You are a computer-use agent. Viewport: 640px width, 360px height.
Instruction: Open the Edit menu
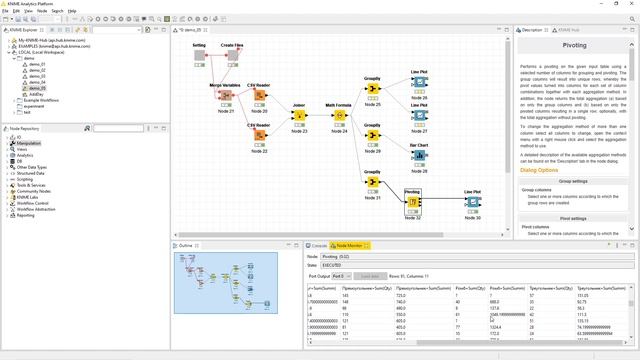pos(16,11)
